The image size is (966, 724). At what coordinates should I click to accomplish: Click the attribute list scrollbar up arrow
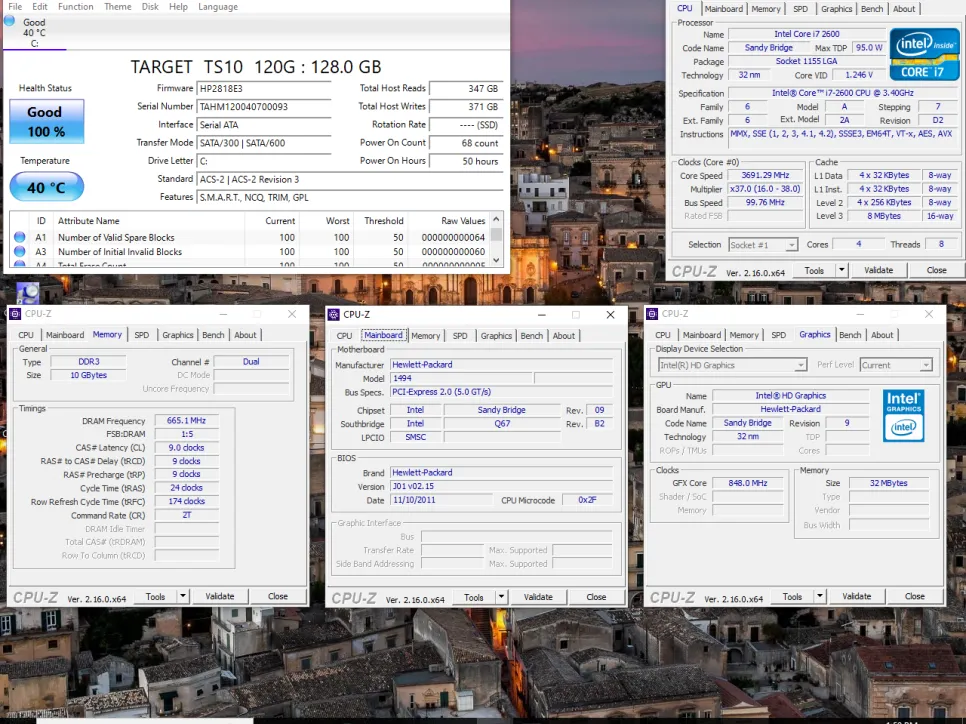point(497,219)
